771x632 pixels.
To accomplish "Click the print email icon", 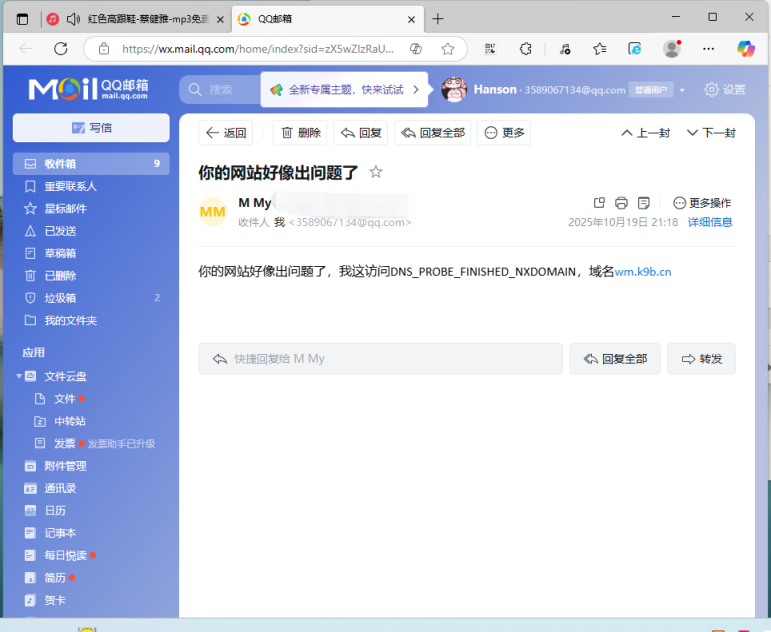I will point(621,203).
